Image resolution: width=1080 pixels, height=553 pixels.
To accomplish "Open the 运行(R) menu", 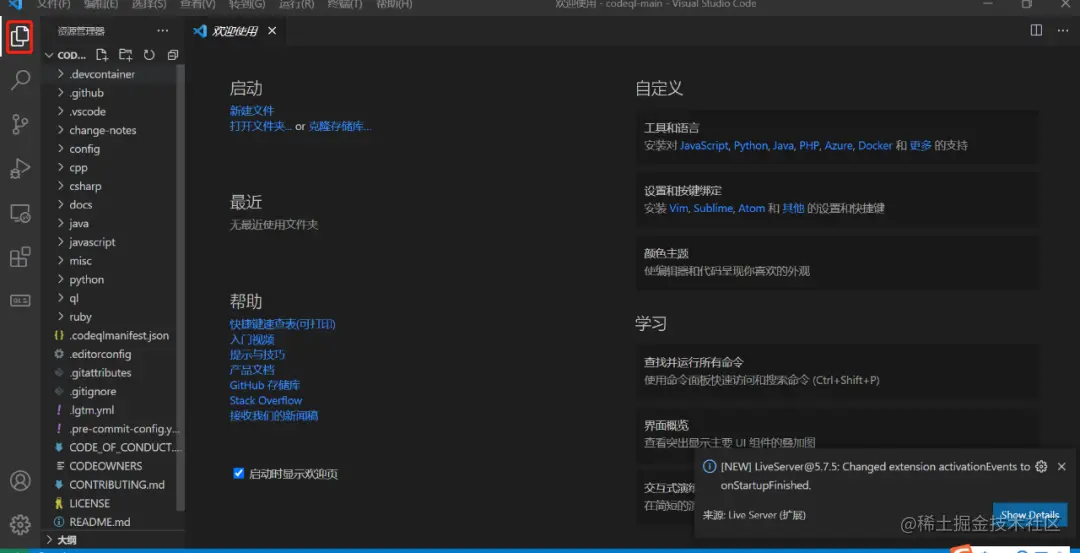I will (x=297, y=4).
